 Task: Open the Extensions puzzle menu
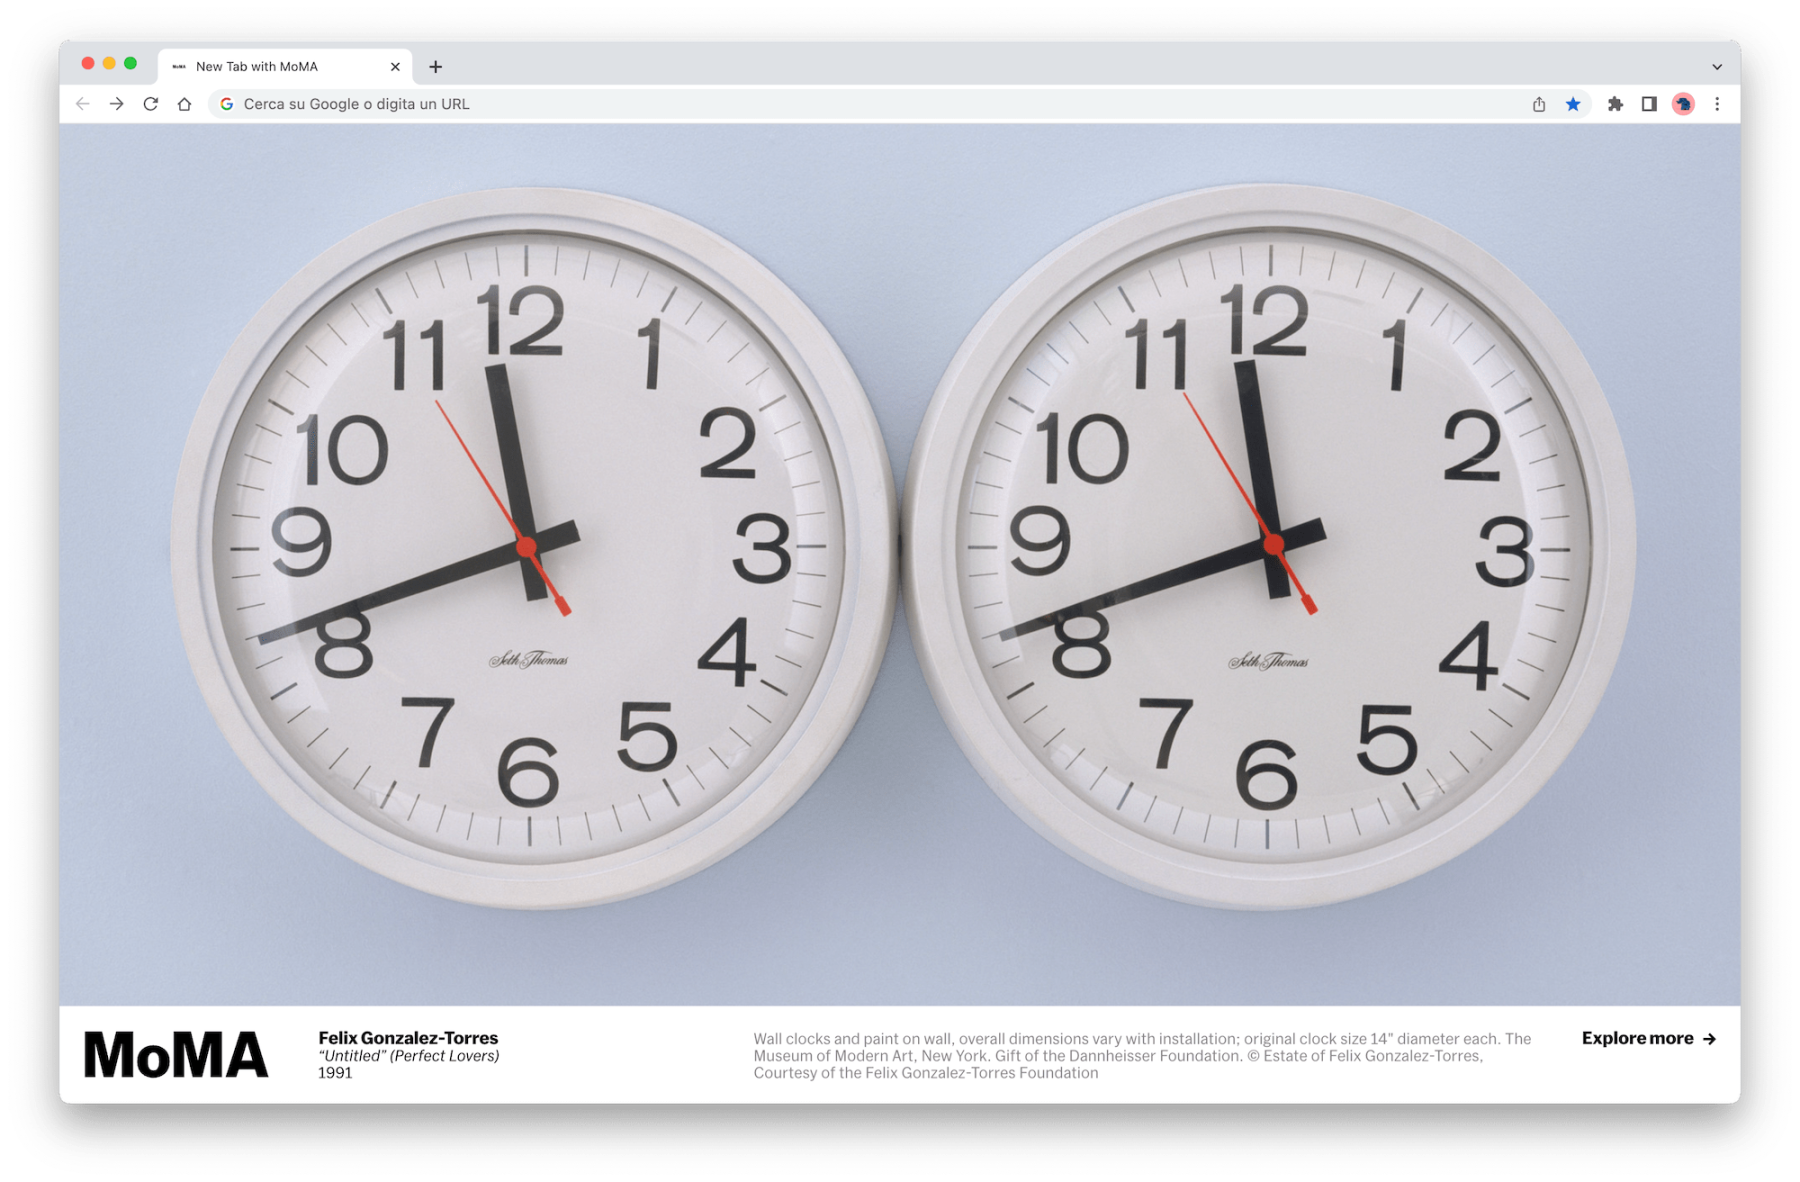(x=1615, y=104)
